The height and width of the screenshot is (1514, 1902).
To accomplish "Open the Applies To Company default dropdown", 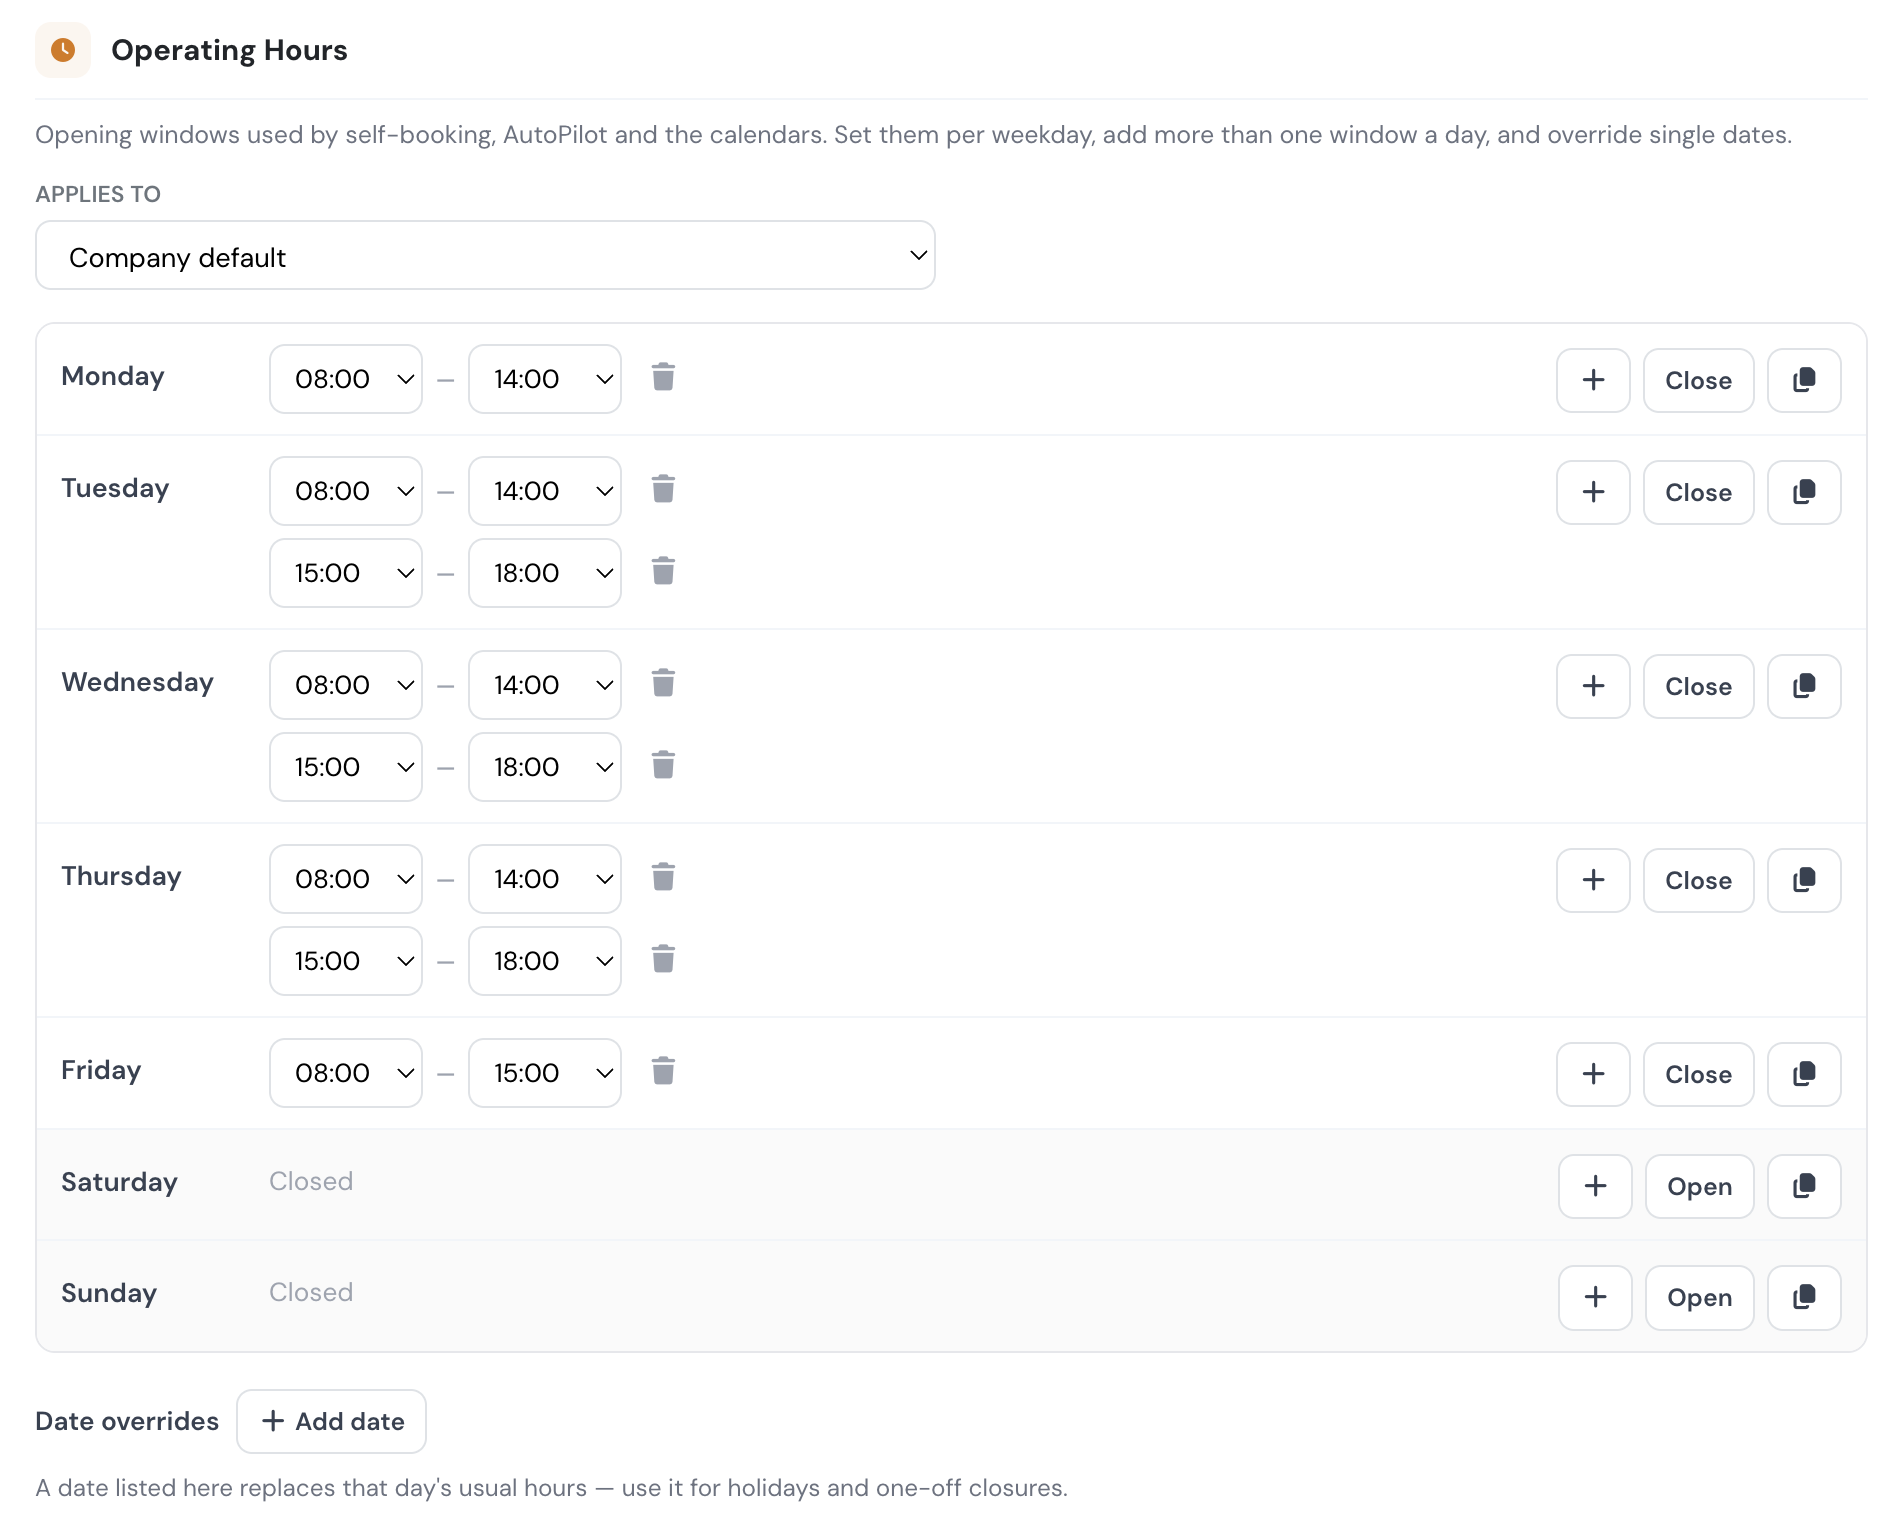I will pos(485,256).
